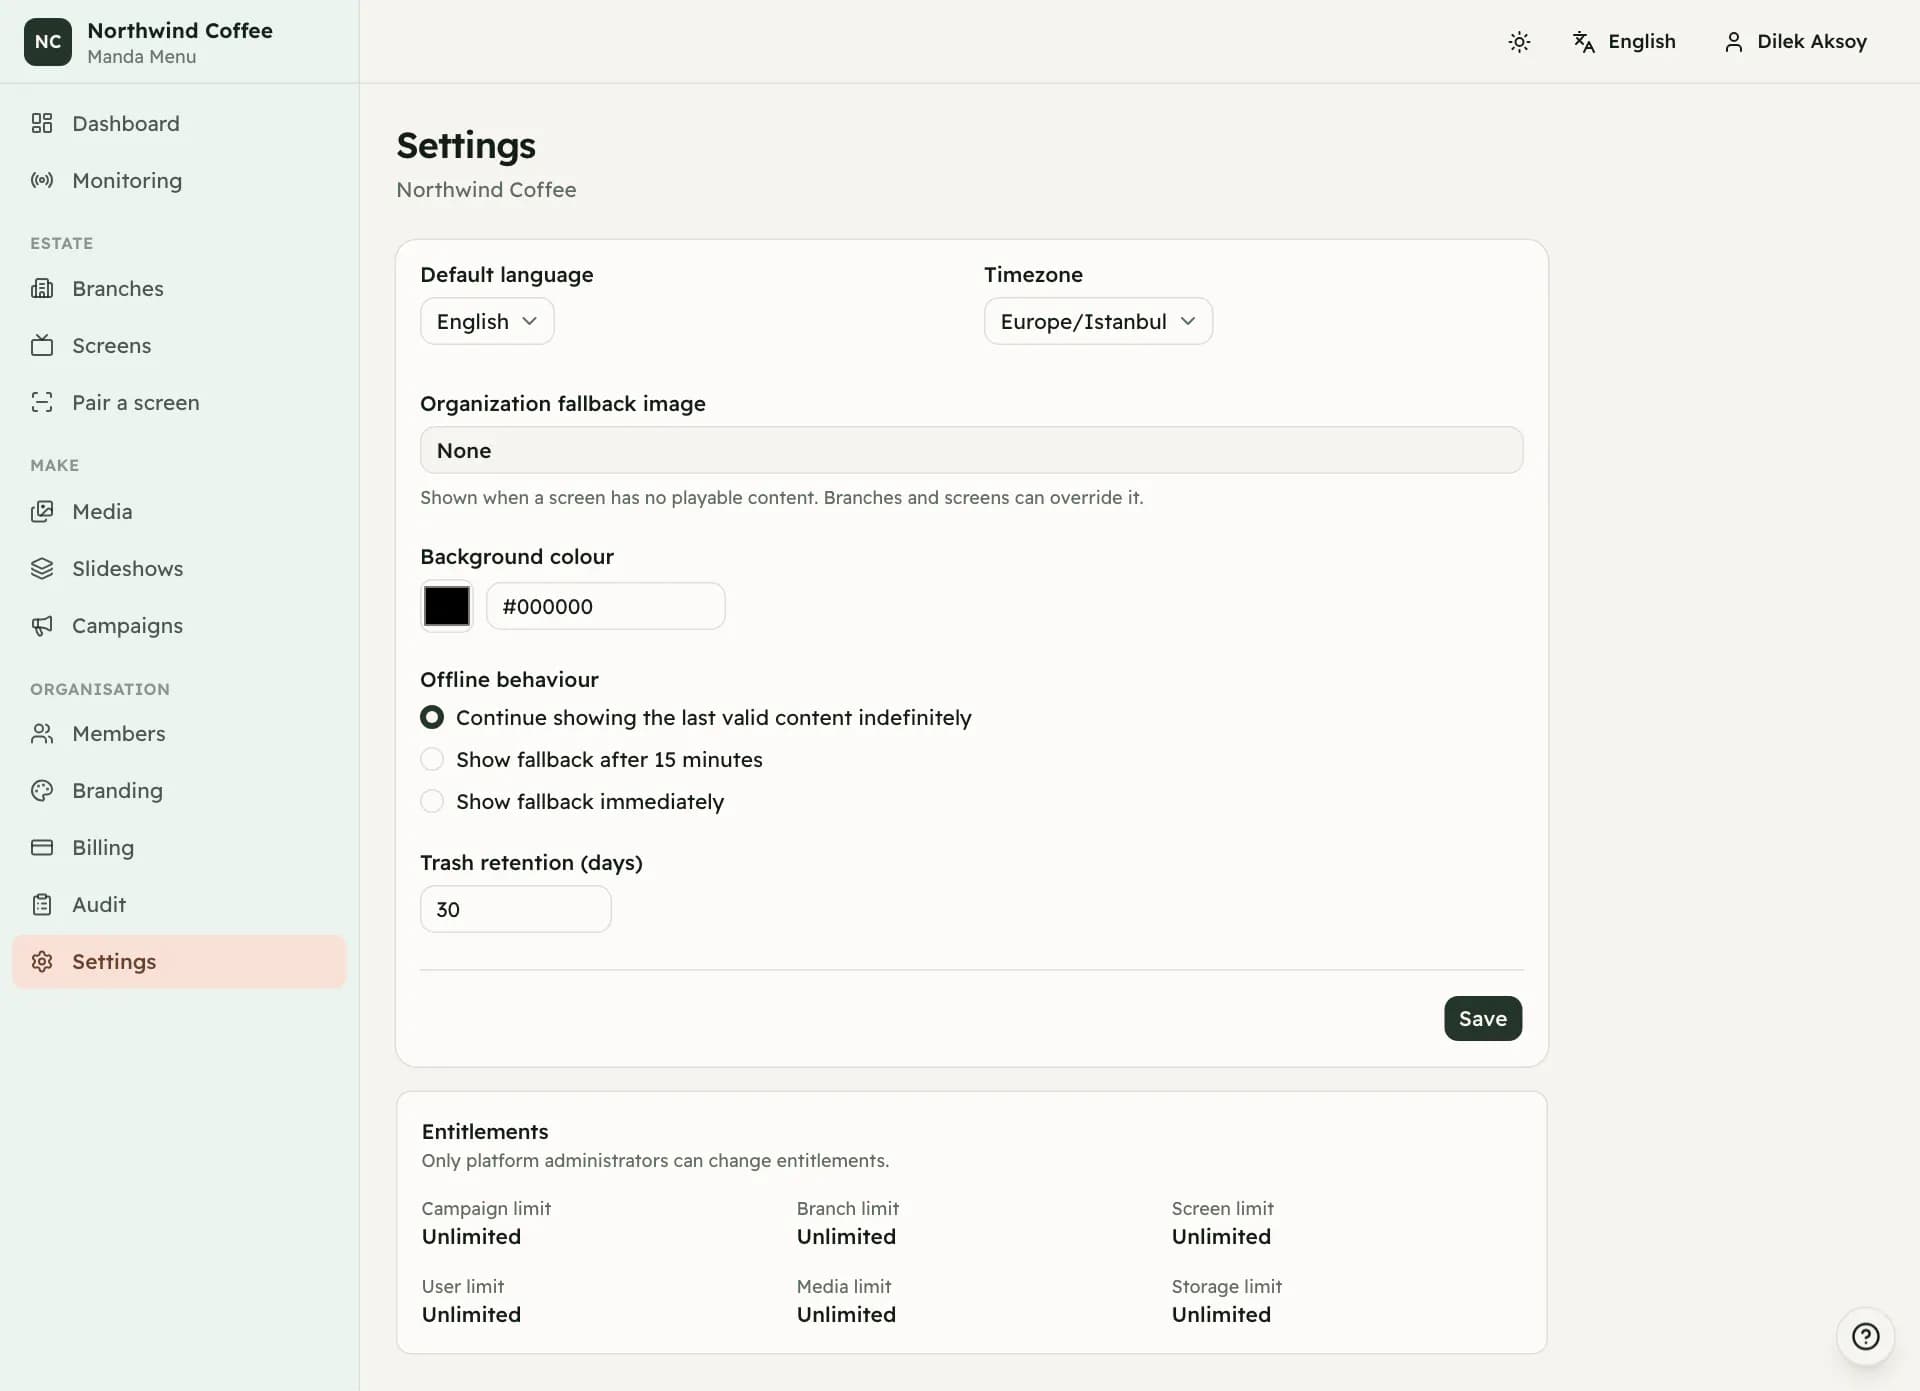Open the Organization fallback image selector
This screenshot has width=1920, height=1391.
[971, 450]
